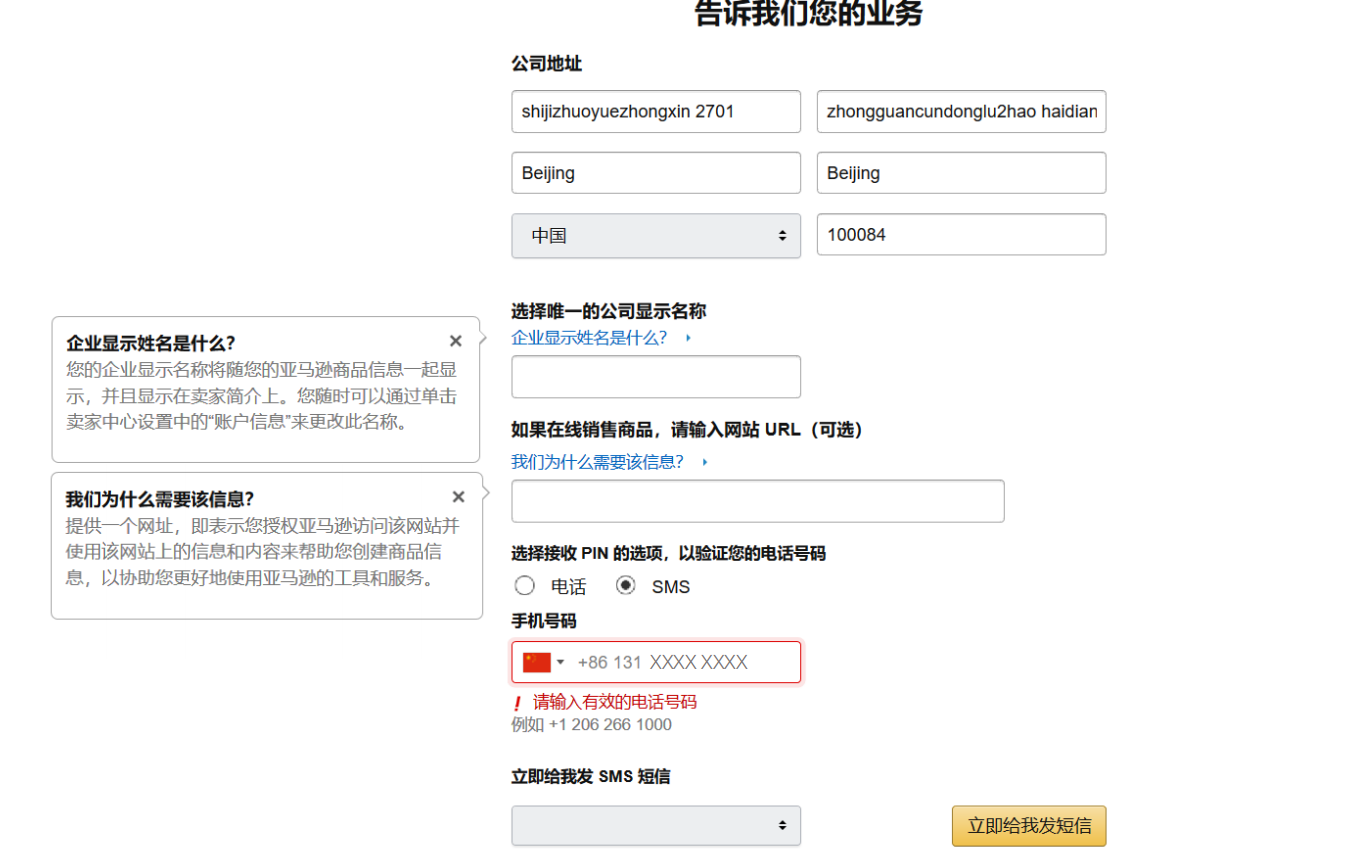Open the 中国 country dropdown

(656, 236)
